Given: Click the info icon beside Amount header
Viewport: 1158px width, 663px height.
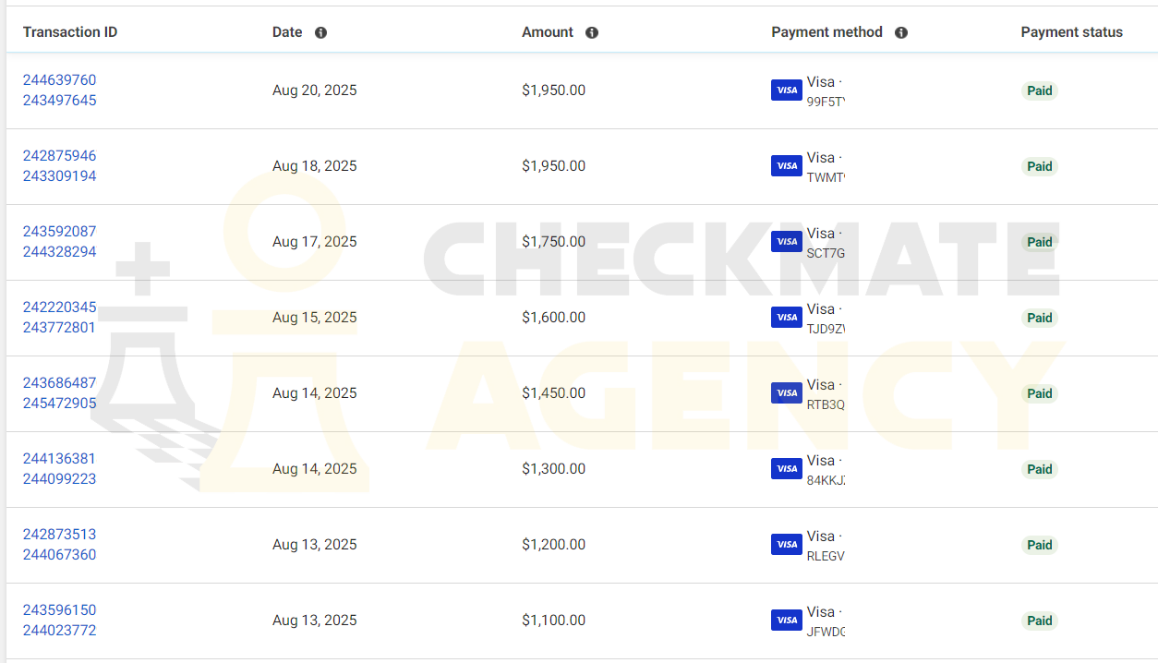Looking at the screenshot, I should click(592, 32).
